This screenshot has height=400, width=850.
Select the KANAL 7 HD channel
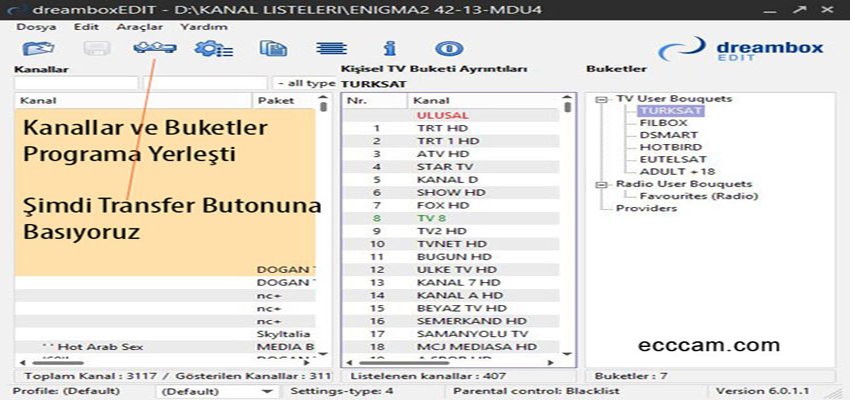(450, 282)
